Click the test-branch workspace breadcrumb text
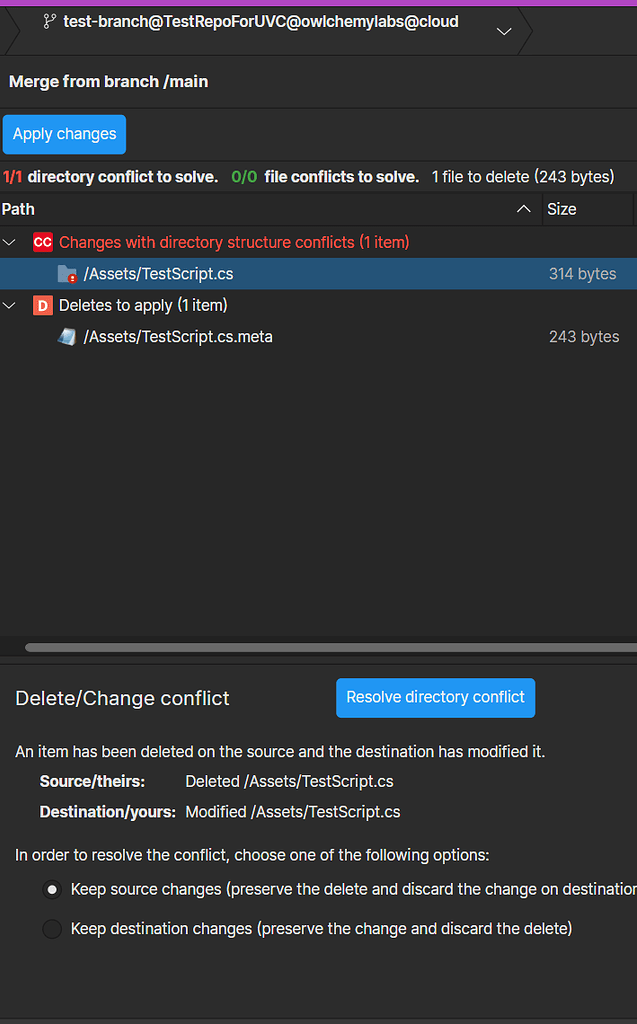 point(261,21)
